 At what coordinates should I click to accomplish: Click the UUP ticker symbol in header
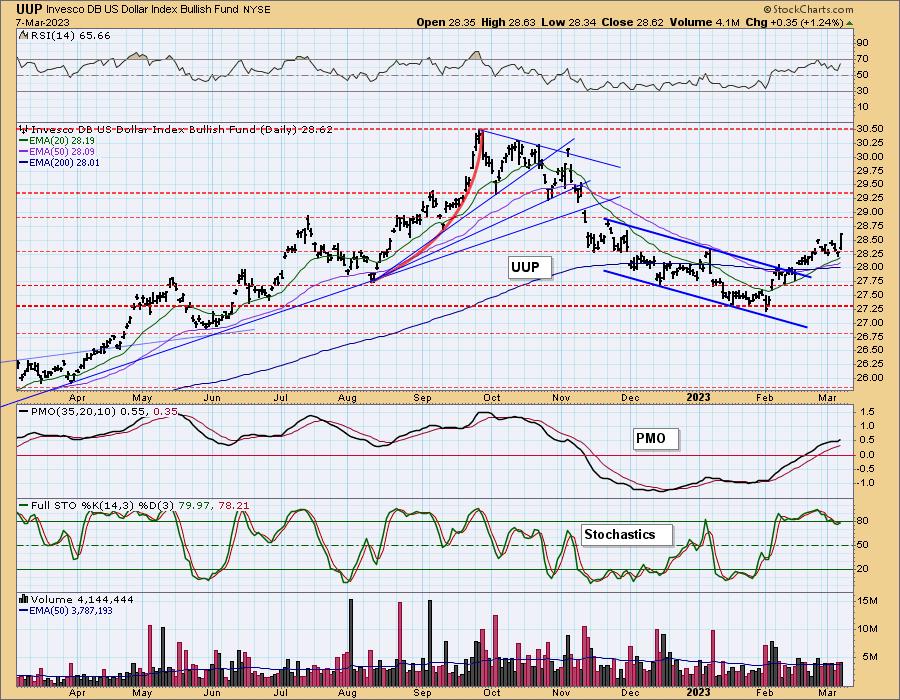29,9
